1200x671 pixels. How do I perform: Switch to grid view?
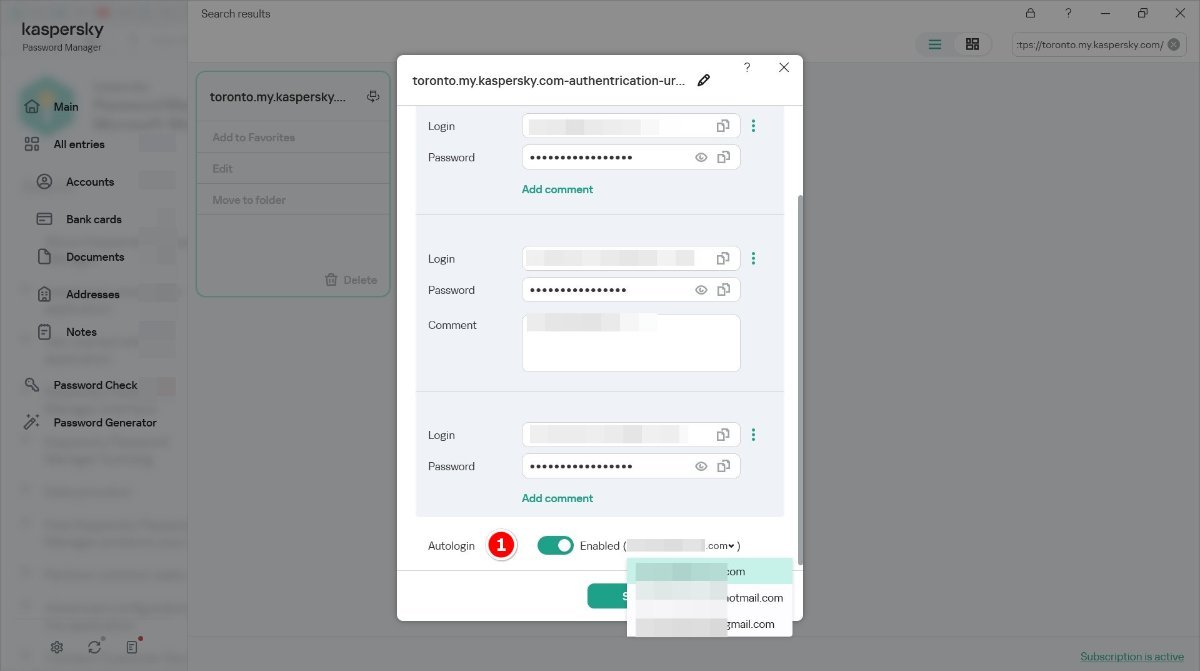tap(972, 44)
